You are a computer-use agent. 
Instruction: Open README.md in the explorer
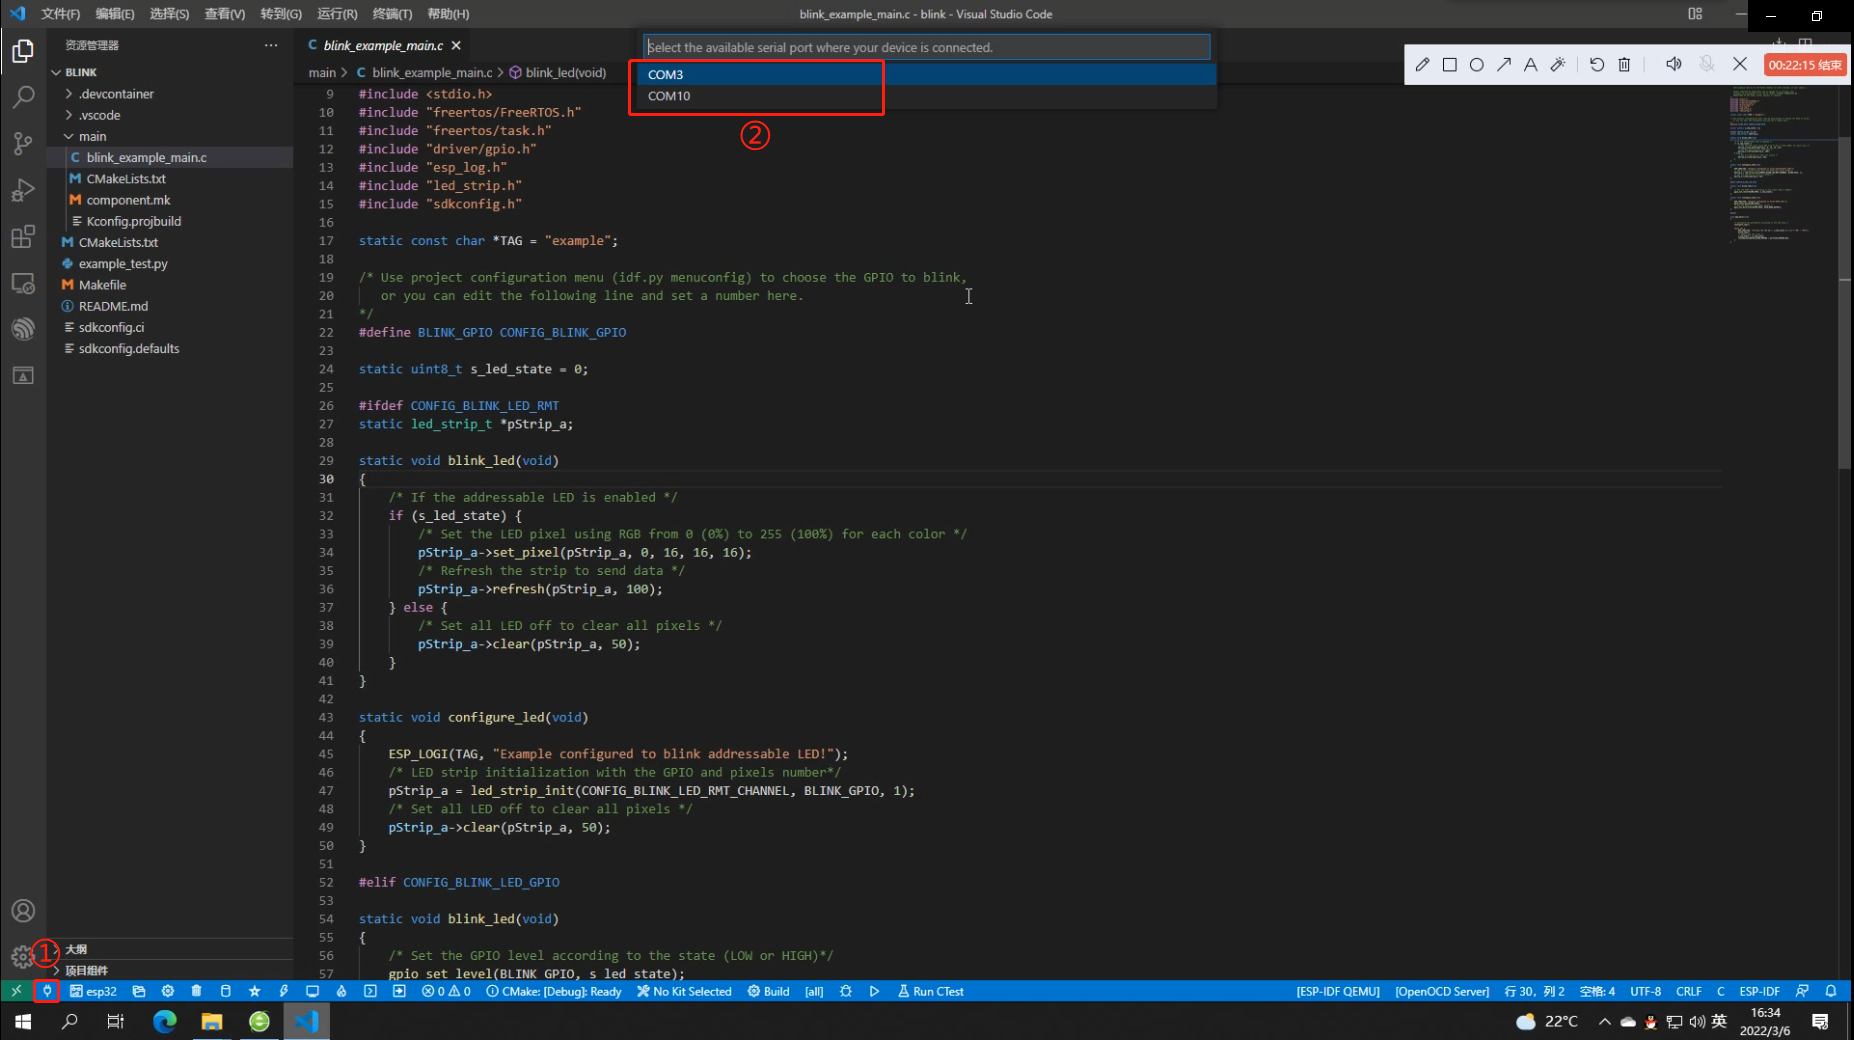click(170, 306)
